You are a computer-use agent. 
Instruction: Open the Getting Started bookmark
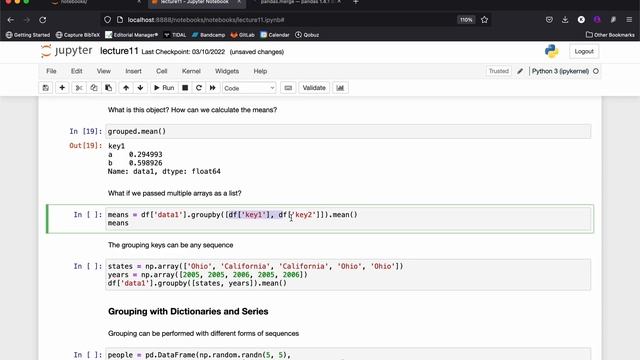click(x=28, y=35)
